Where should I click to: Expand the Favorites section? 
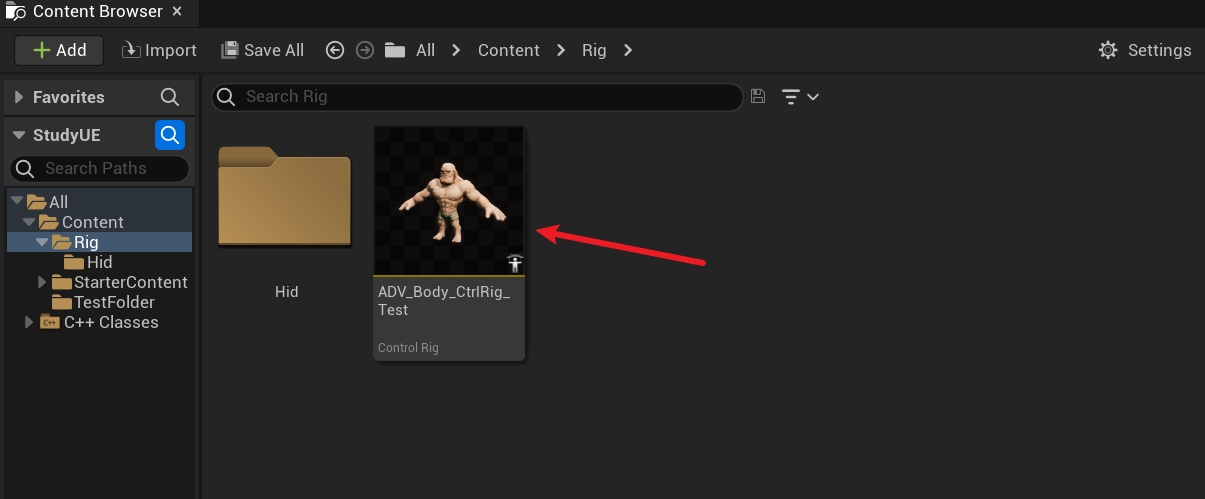click(19, 97)
